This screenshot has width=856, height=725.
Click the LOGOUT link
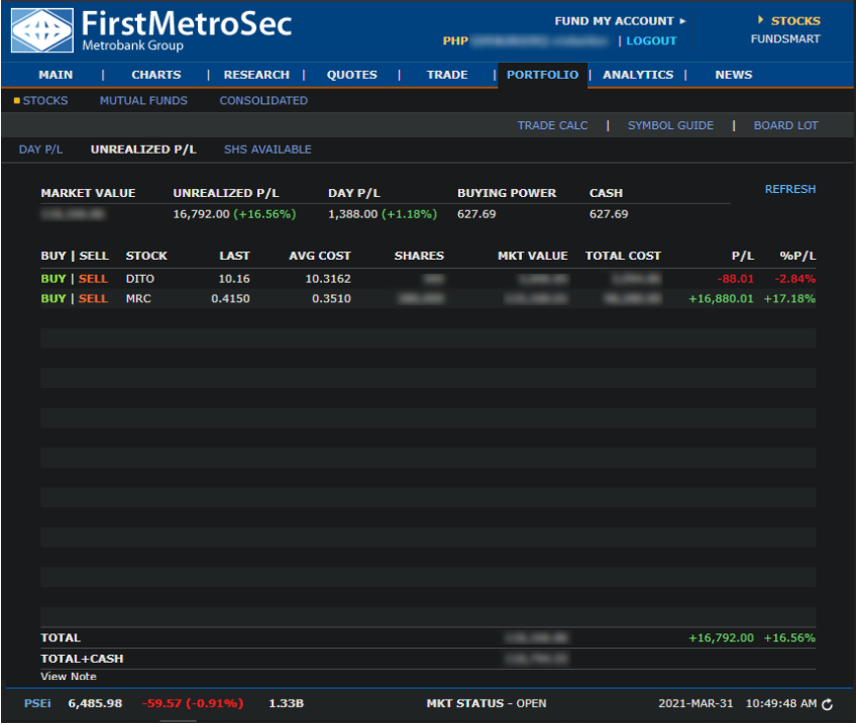651,41
